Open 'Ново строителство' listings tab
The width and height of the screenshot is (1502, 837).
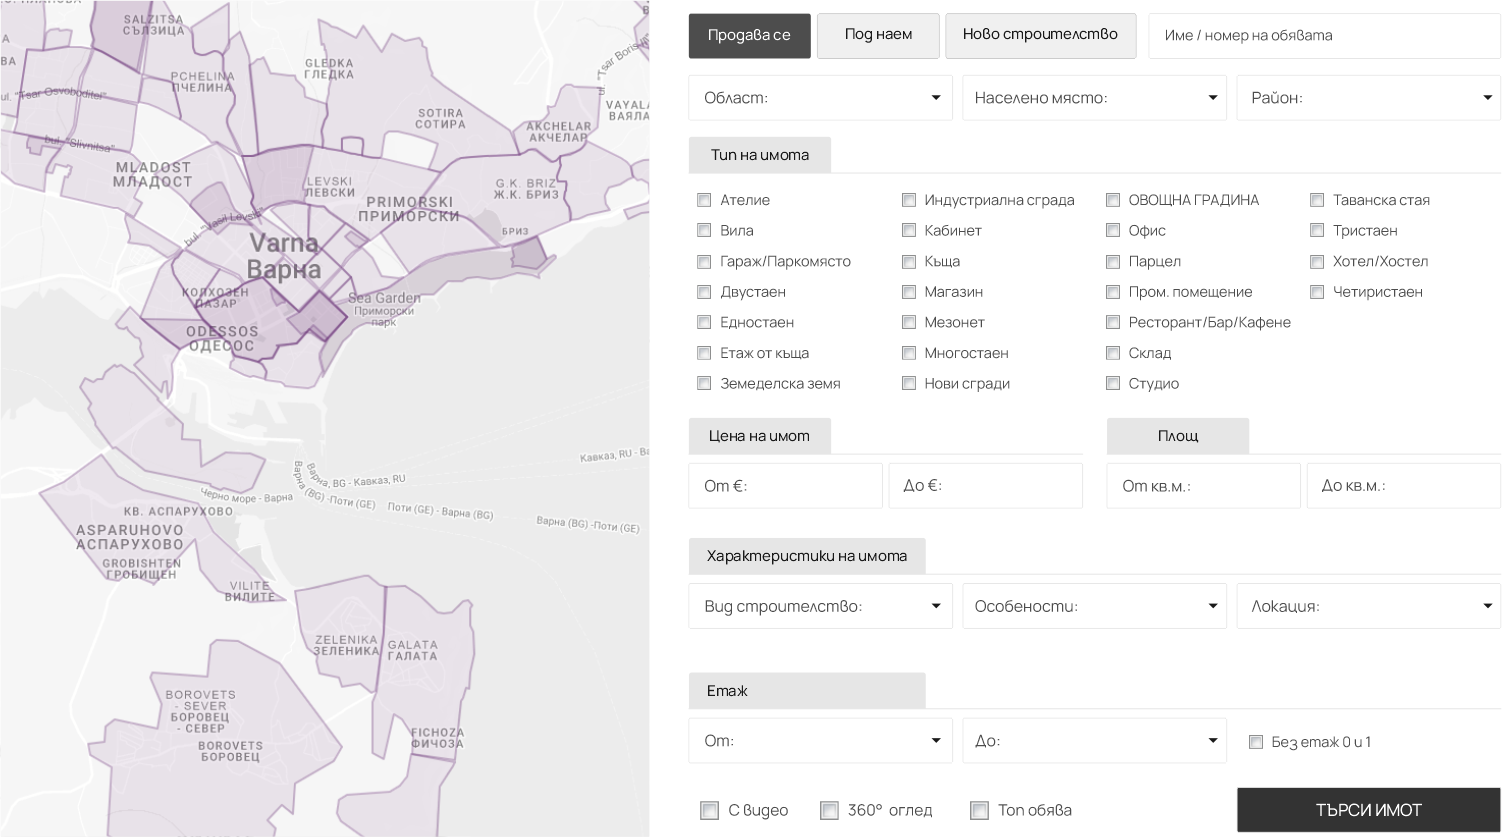tap(1040, 35)
